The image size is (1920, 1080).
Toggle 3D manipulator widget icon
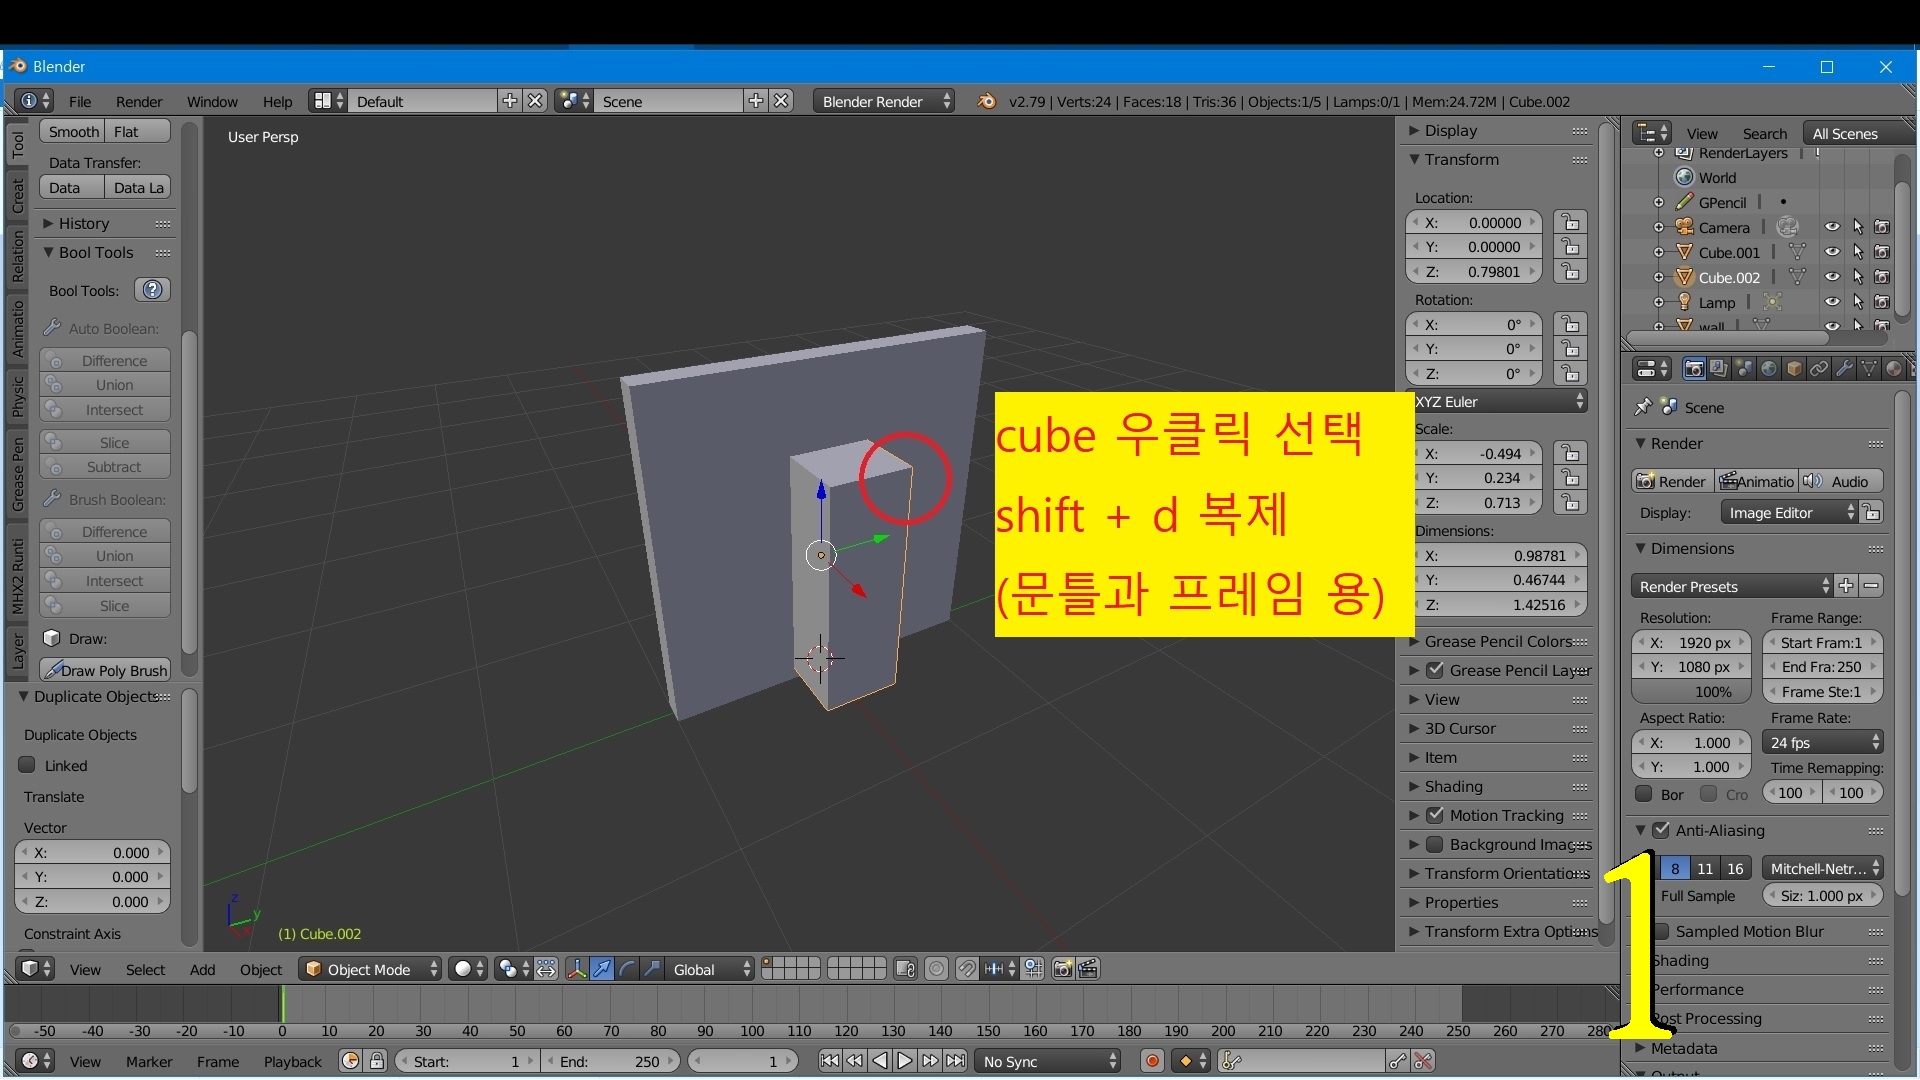pos(577,969)
